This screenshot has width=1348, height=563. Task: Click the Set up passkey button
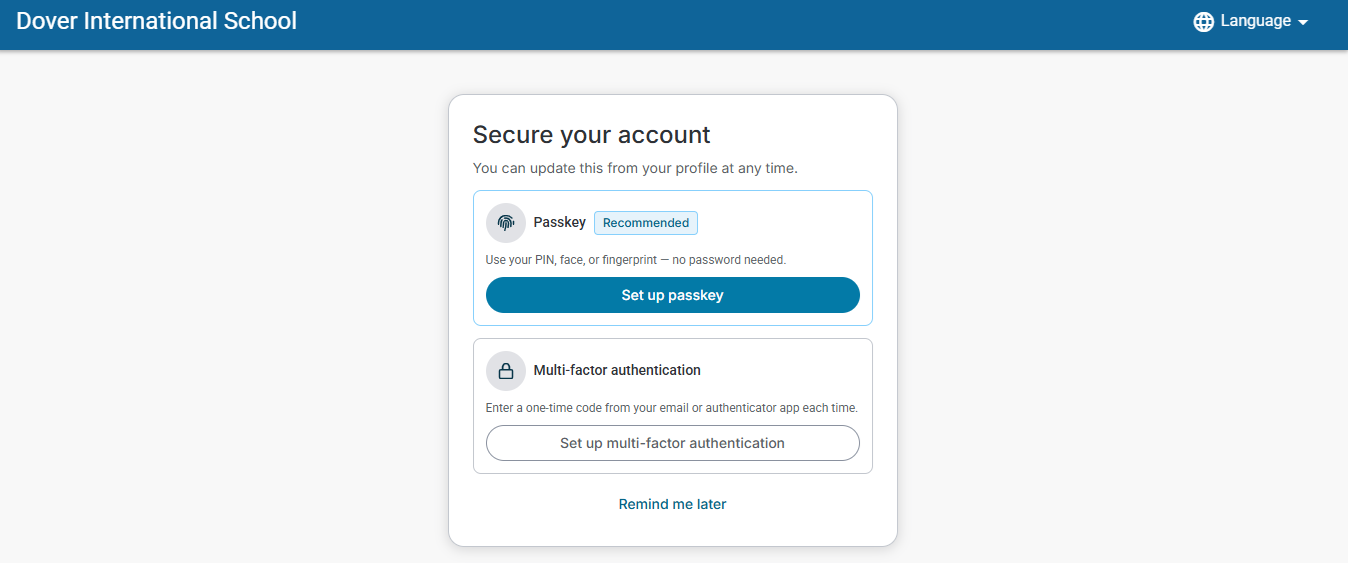[x=673, y=295]
